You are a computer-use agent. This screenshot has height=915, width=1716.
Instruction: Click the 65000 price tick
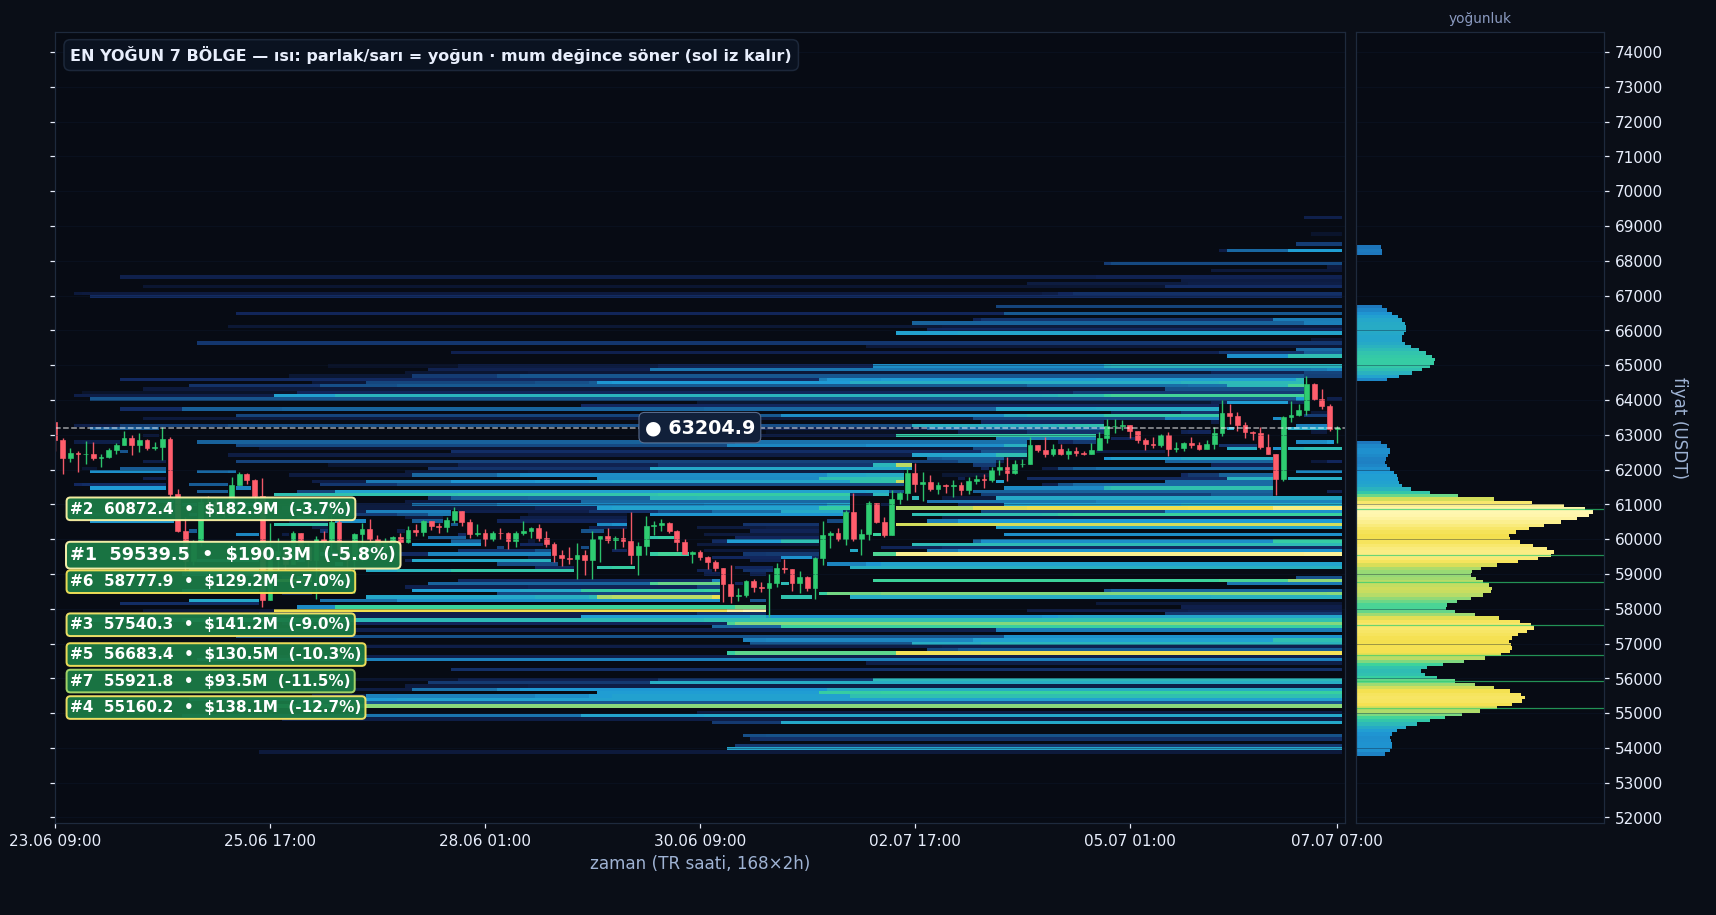[1639, 366]
